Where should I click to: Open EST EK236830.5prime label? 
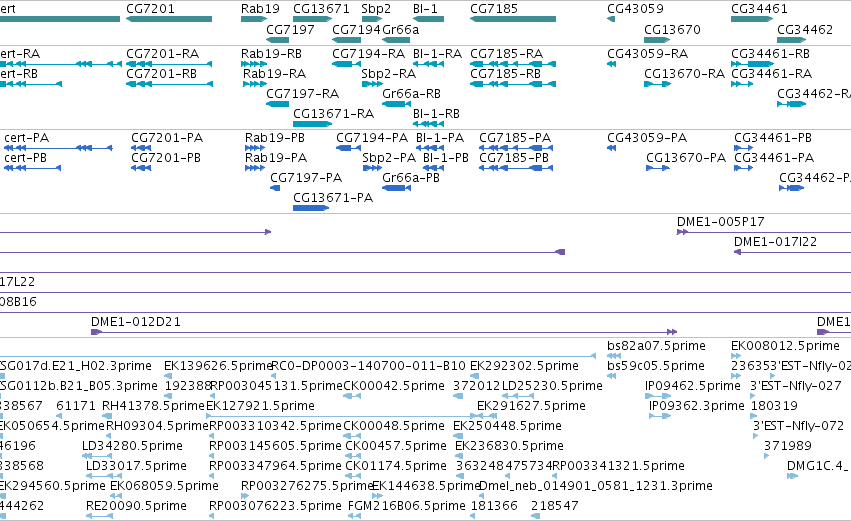[x=509, y=446]
